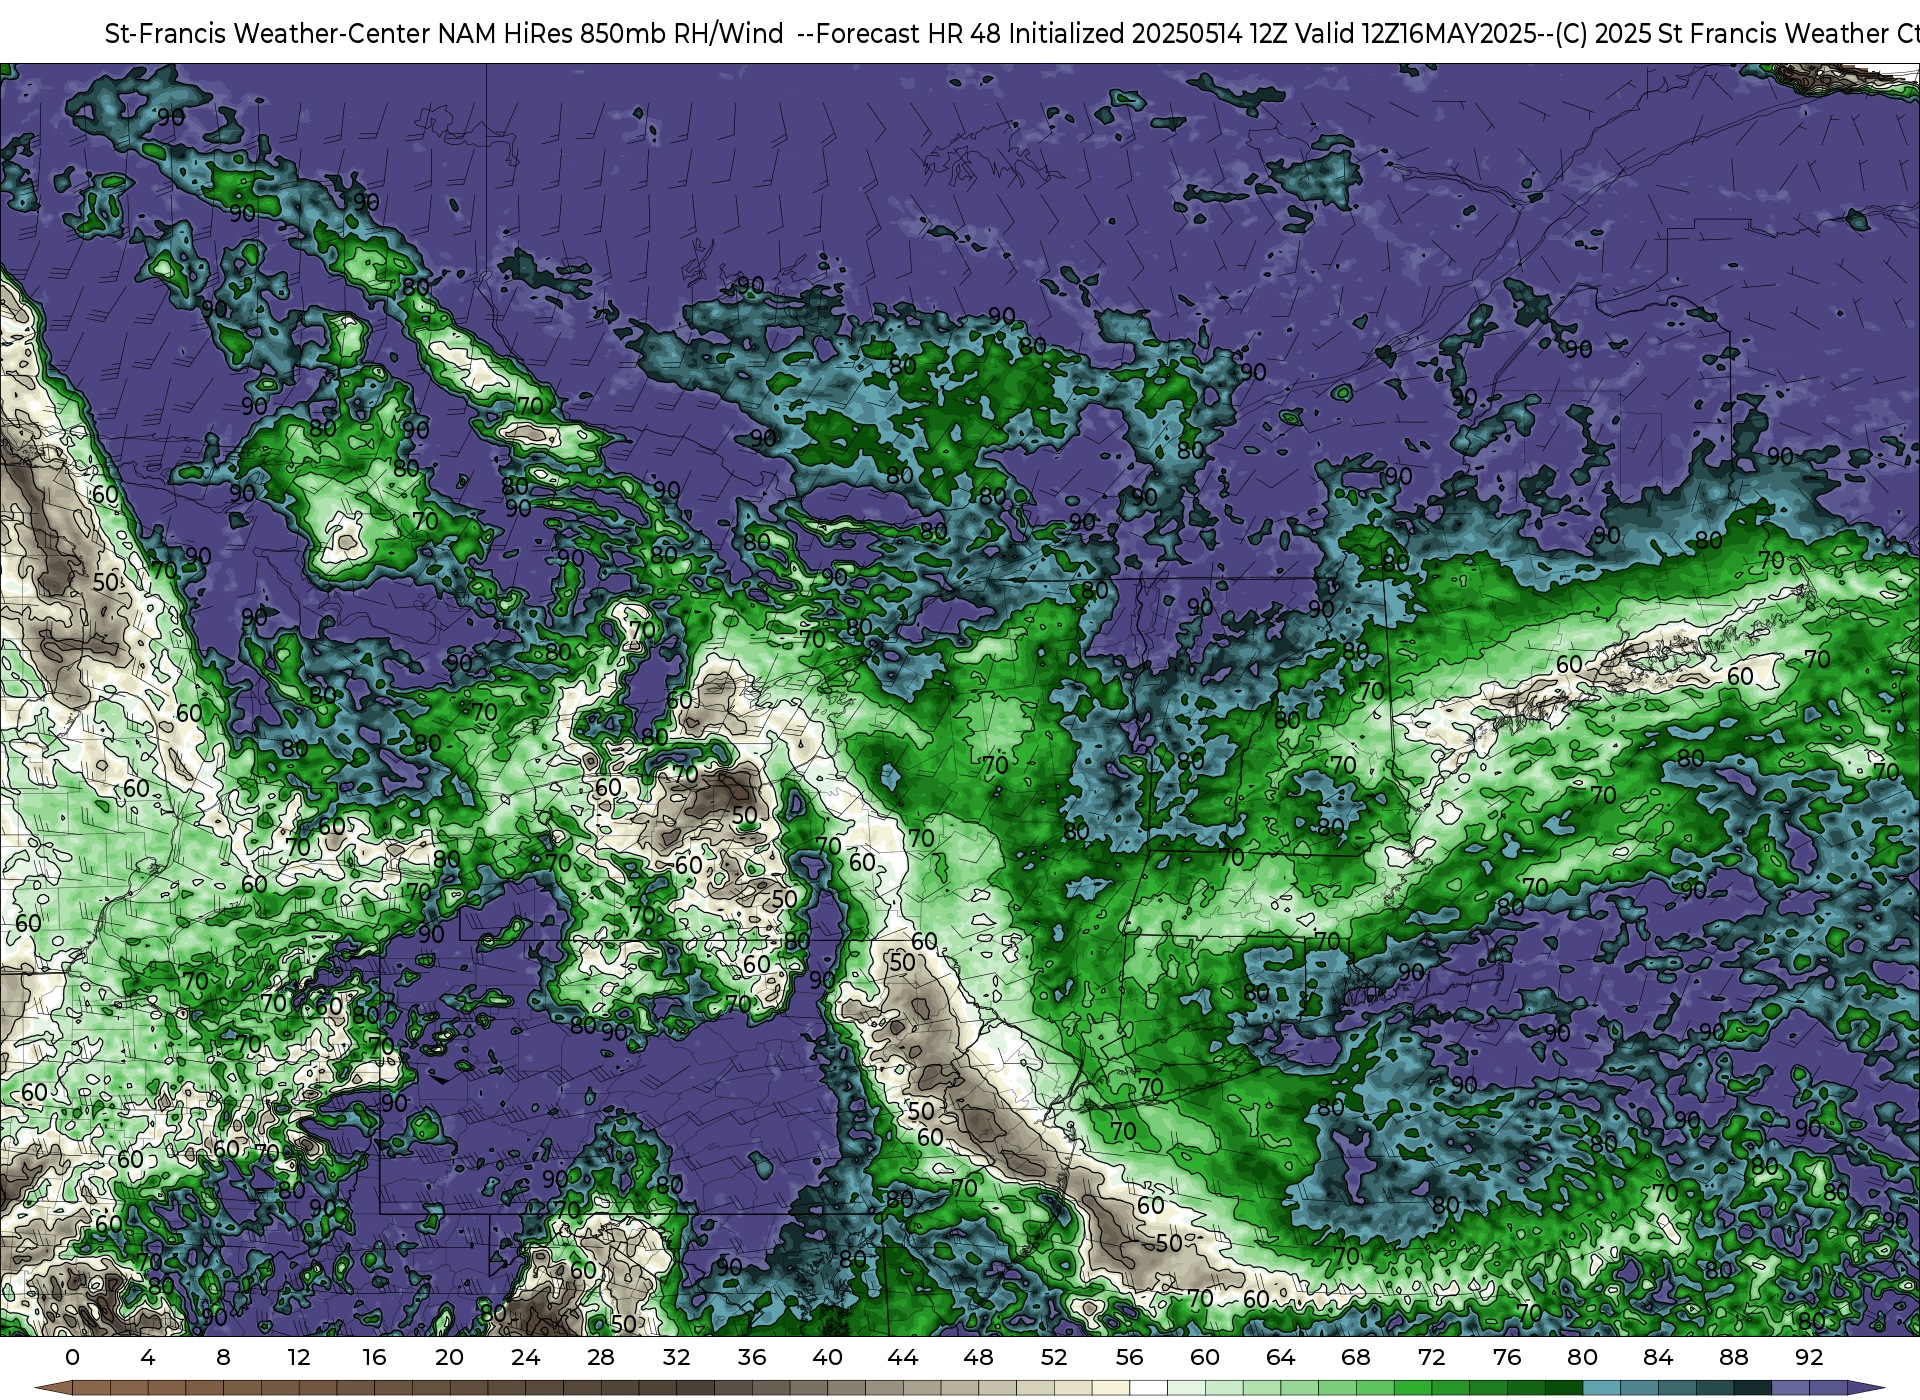Viewport: 1920px width, 1400px height.
Task: Click the colorbar scale label 64
Action: pos(1280,1357)
